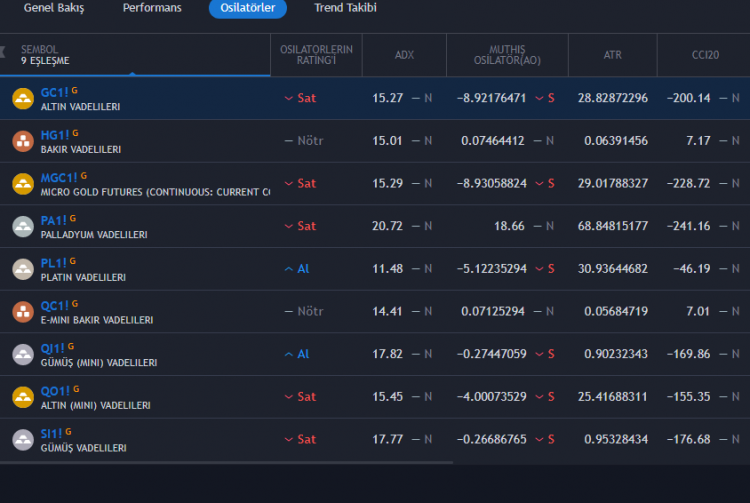This screenshot has width=750, height=503.
Task: Select the Osilatörler tab
Action: pyautogui.click(x=248, y=8)
